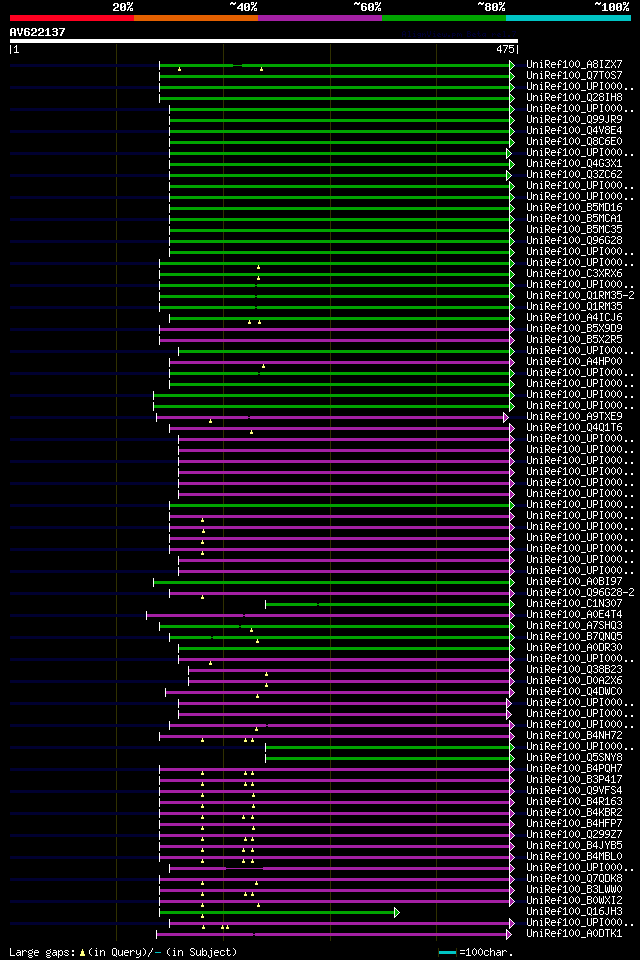Screen dimensions: 640x960
Task: Select the UniRef100_Q4G3X1 label
Action: pyautogui.click(x=574, y=163)
